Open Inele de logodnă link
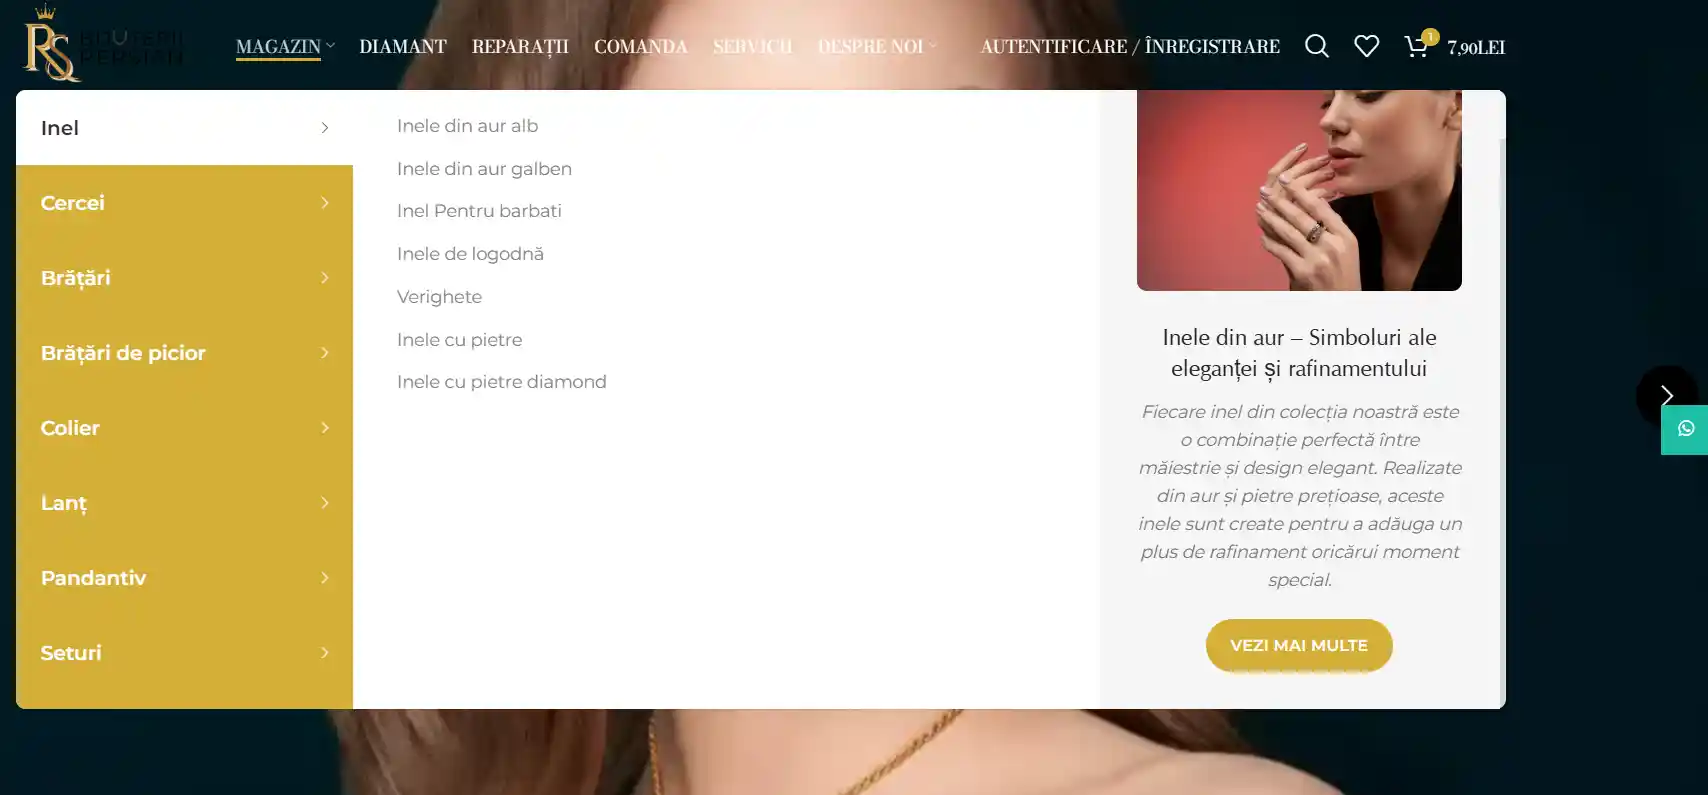Viewport: 1708px width, 795px height. coord(470,254)
